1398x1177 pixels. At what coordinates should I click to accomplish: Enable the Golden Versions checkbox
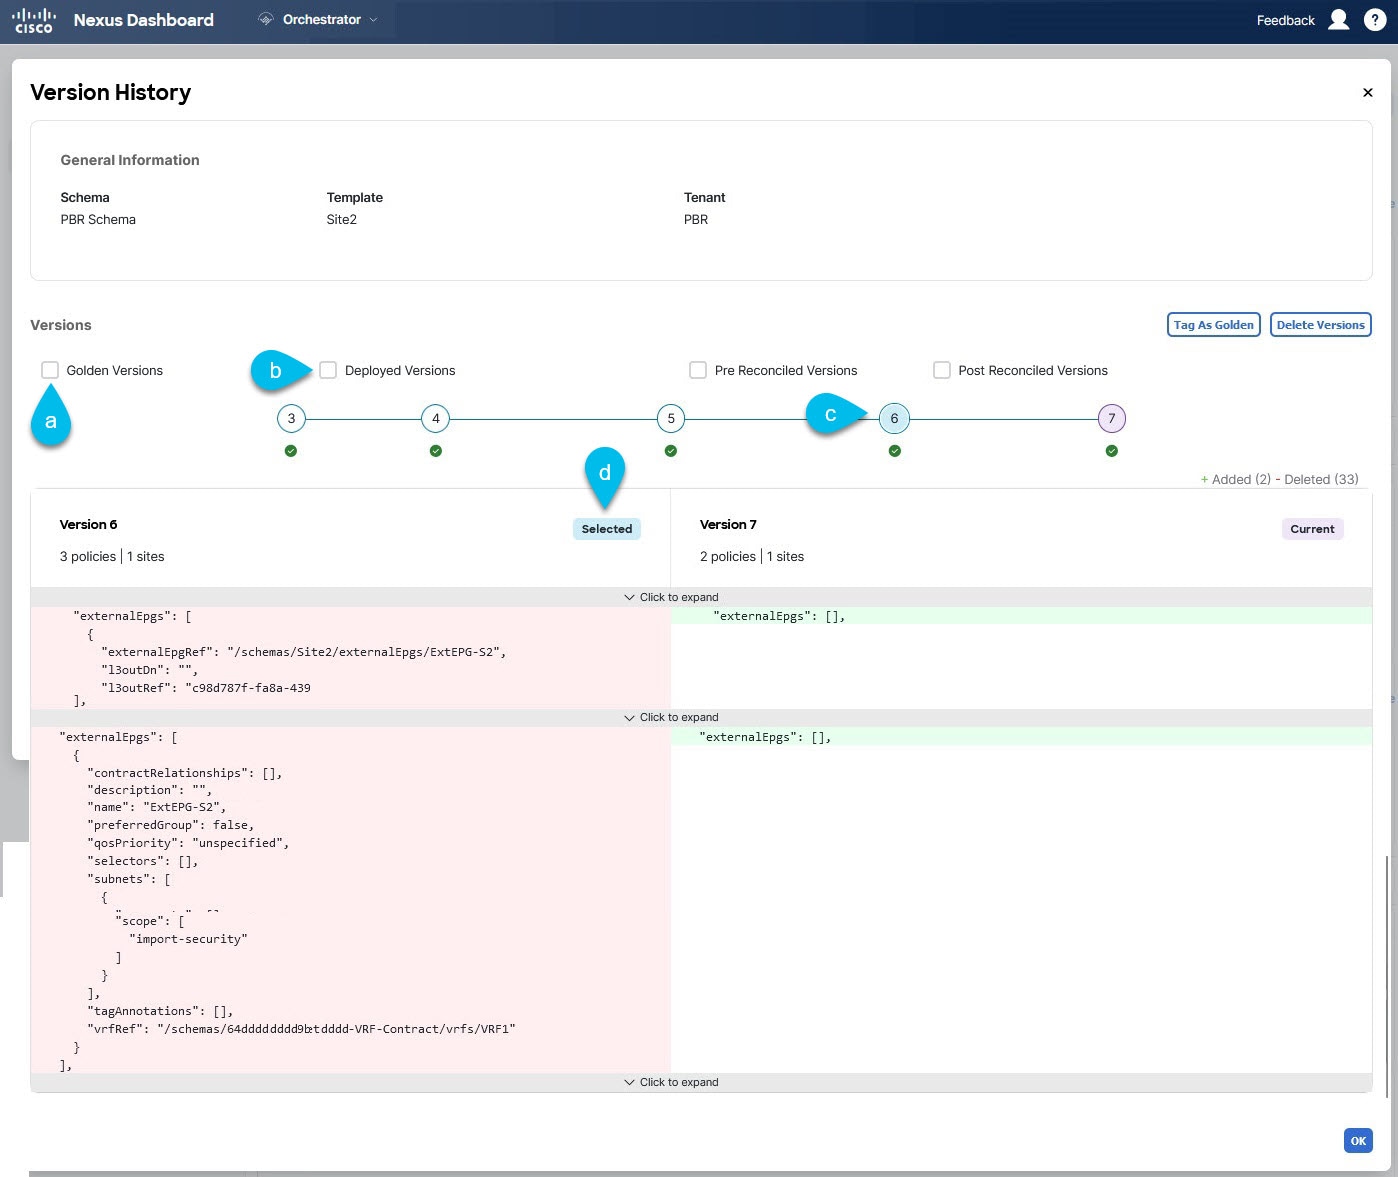pyautogui.click(x=50, y=370)
